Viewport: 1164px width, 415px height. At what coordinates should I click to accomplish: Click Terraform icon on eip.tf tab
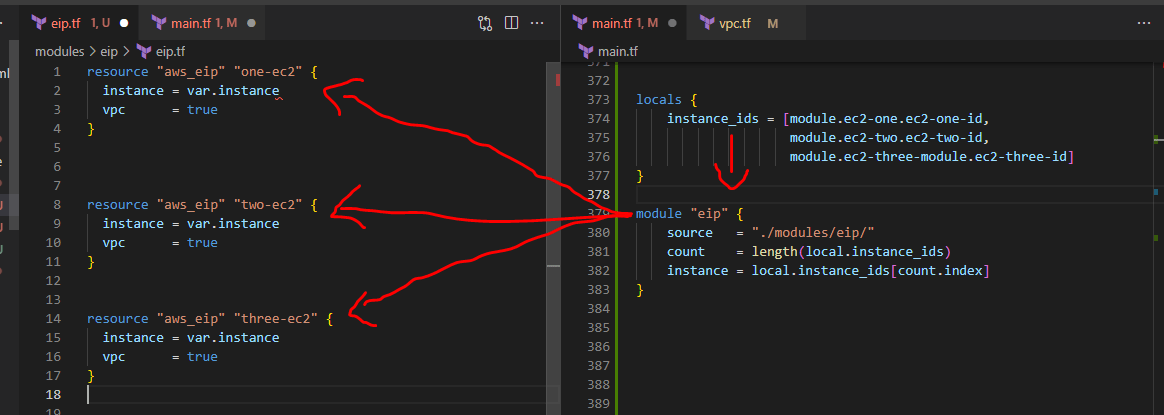tap(39, 23)
